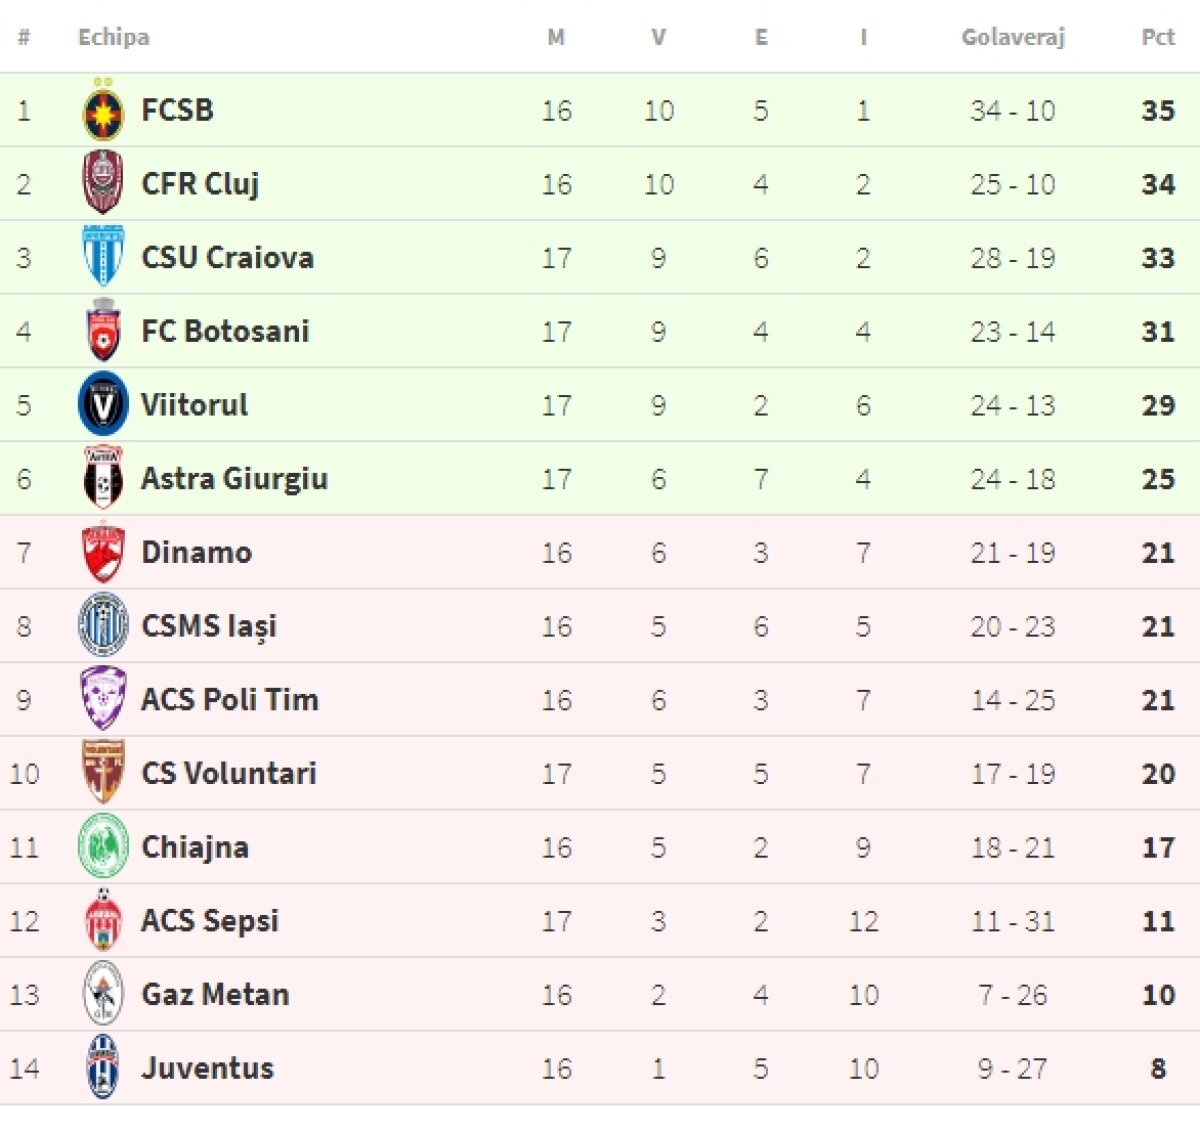
Task: Click the CSMS Iași round badge
Action: point(103,626)
